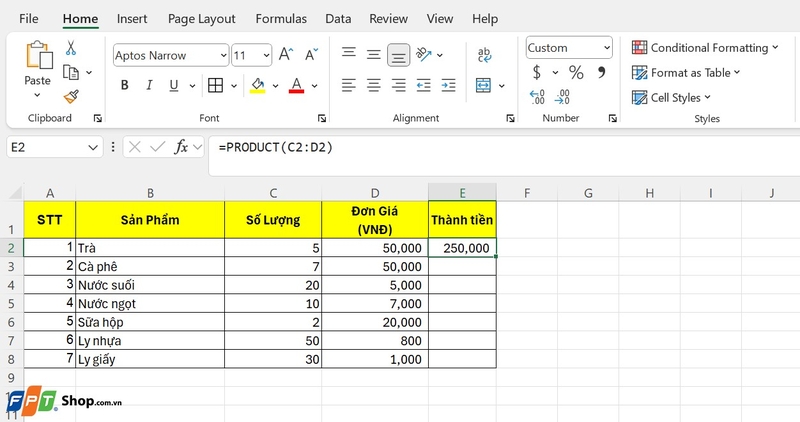
Task: Apply Accounting dollar number format
Action: [537, 72]
